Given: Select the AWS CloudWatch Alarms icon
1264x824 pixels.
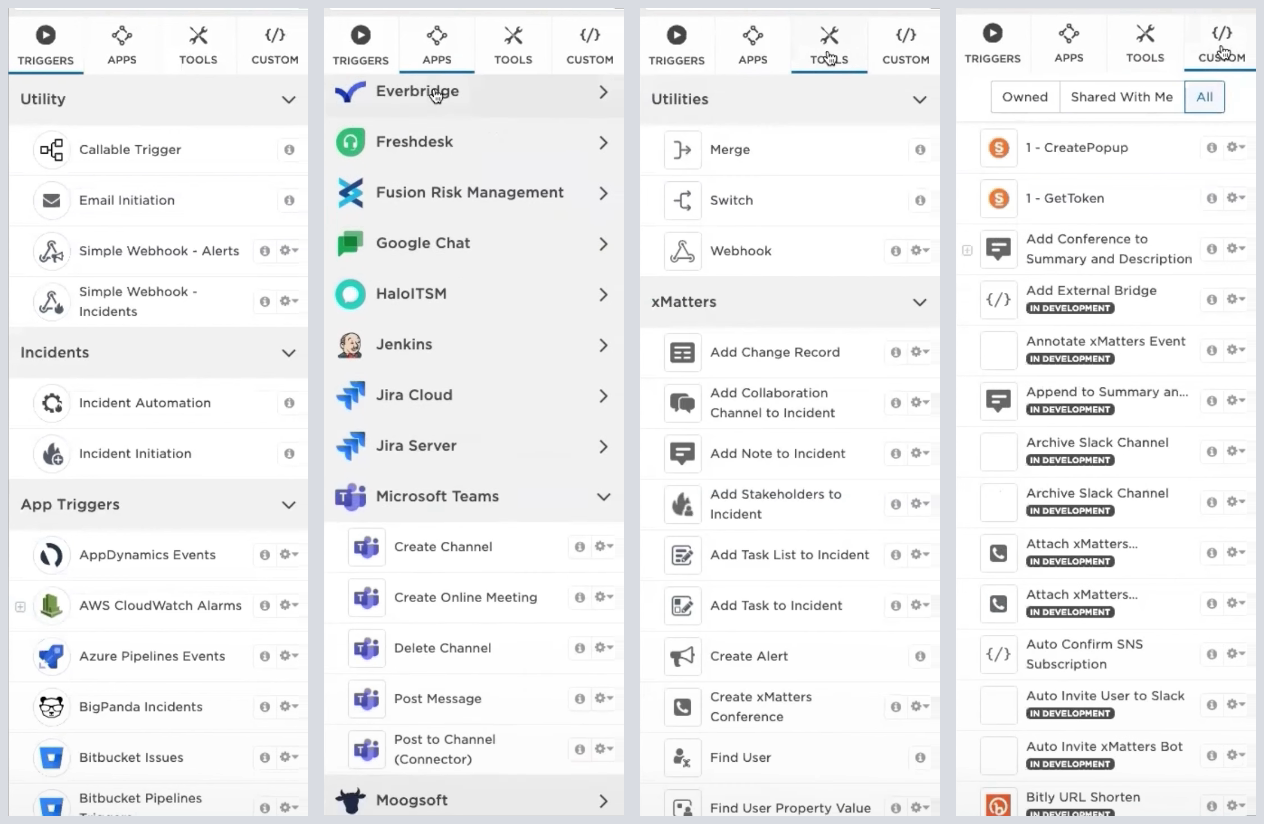Looking at the screenshot, I should click(x=51, y=606).
